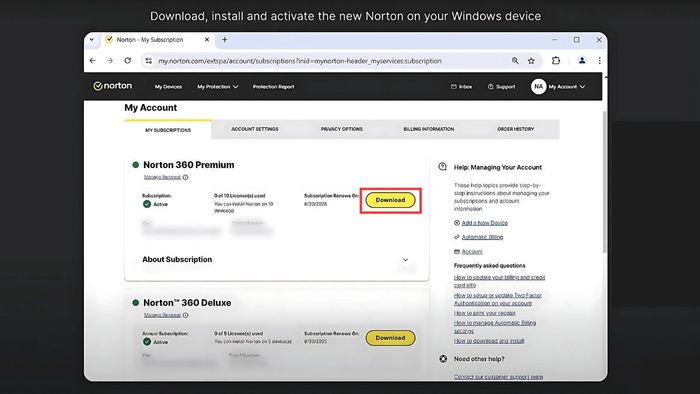700x394 pixels.
Task: Open Add a New Device help link
Action: click(x=484, y=223)
